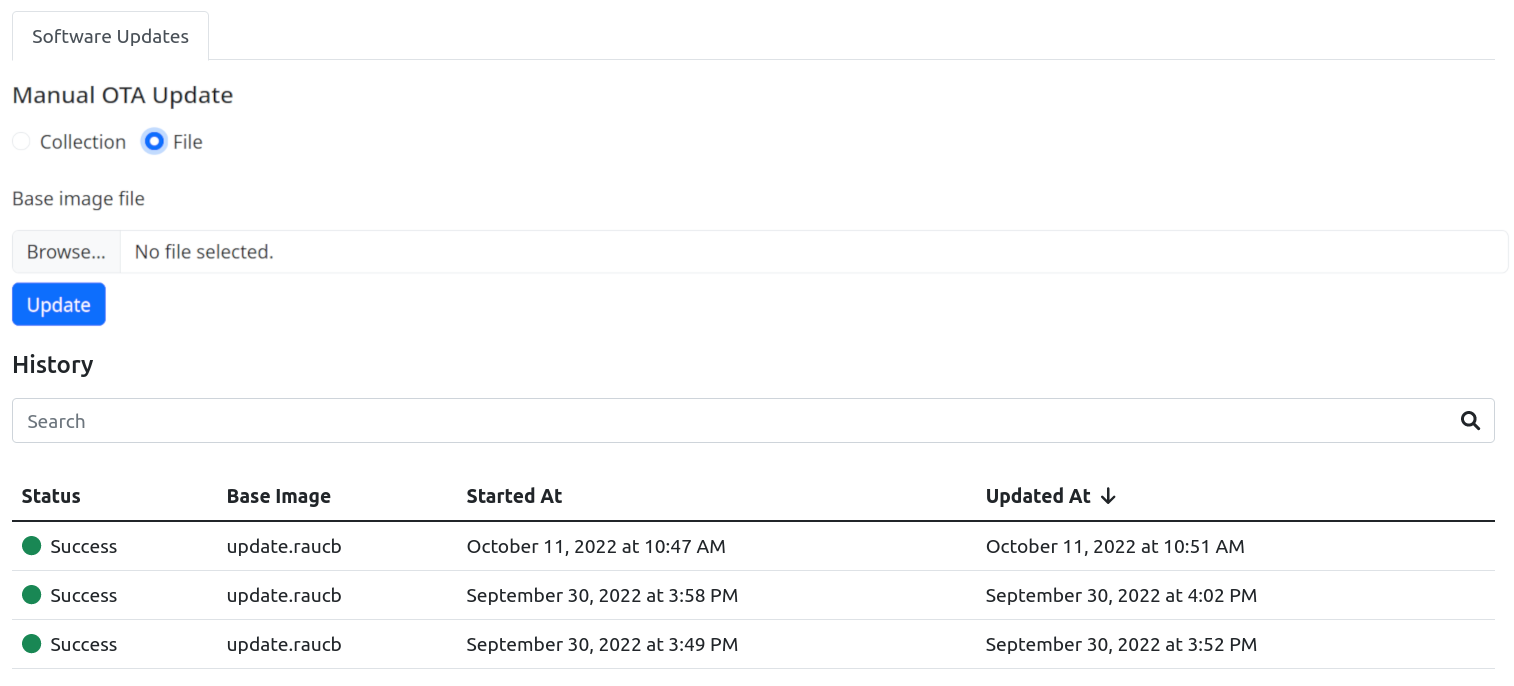Click the success status dot on the bottom row

[x=31, y=644]
